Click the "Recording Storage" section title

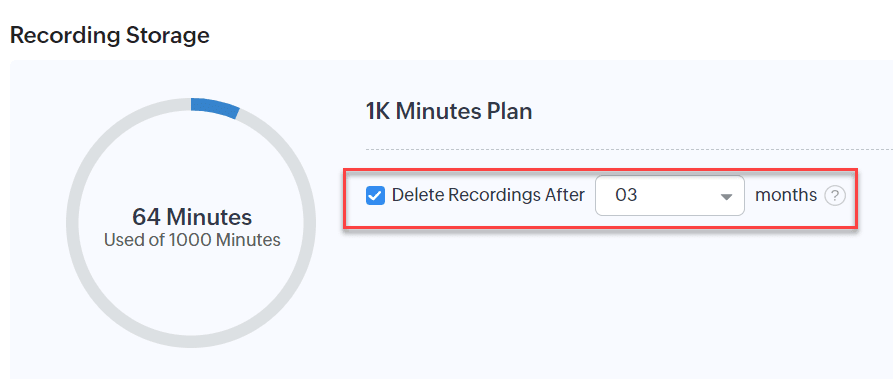[x=110, y=35]
